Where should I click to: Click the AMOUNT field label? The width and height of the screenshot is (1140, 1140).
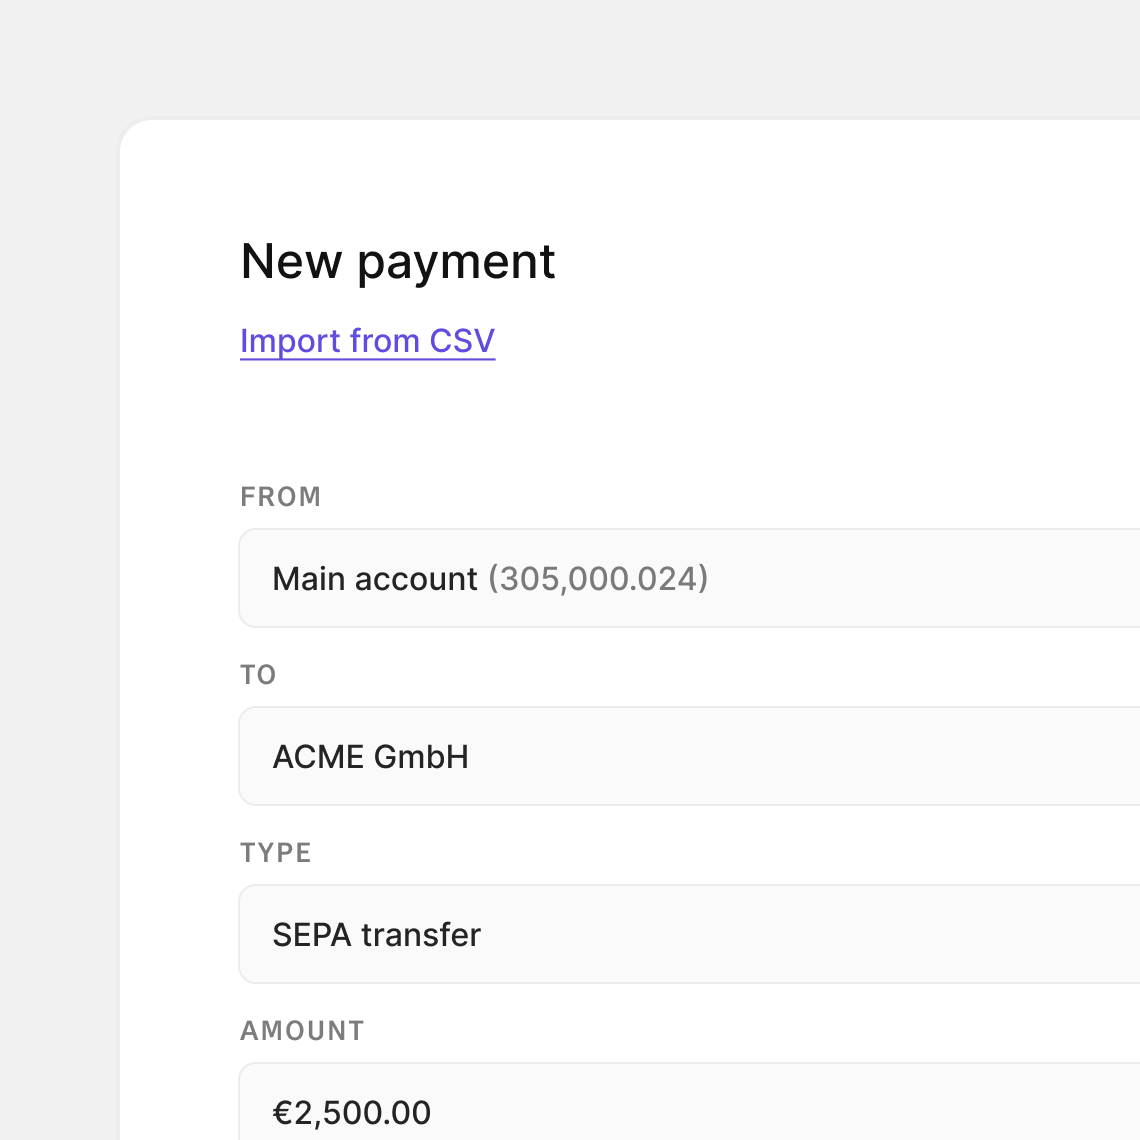click(302, 1031)
